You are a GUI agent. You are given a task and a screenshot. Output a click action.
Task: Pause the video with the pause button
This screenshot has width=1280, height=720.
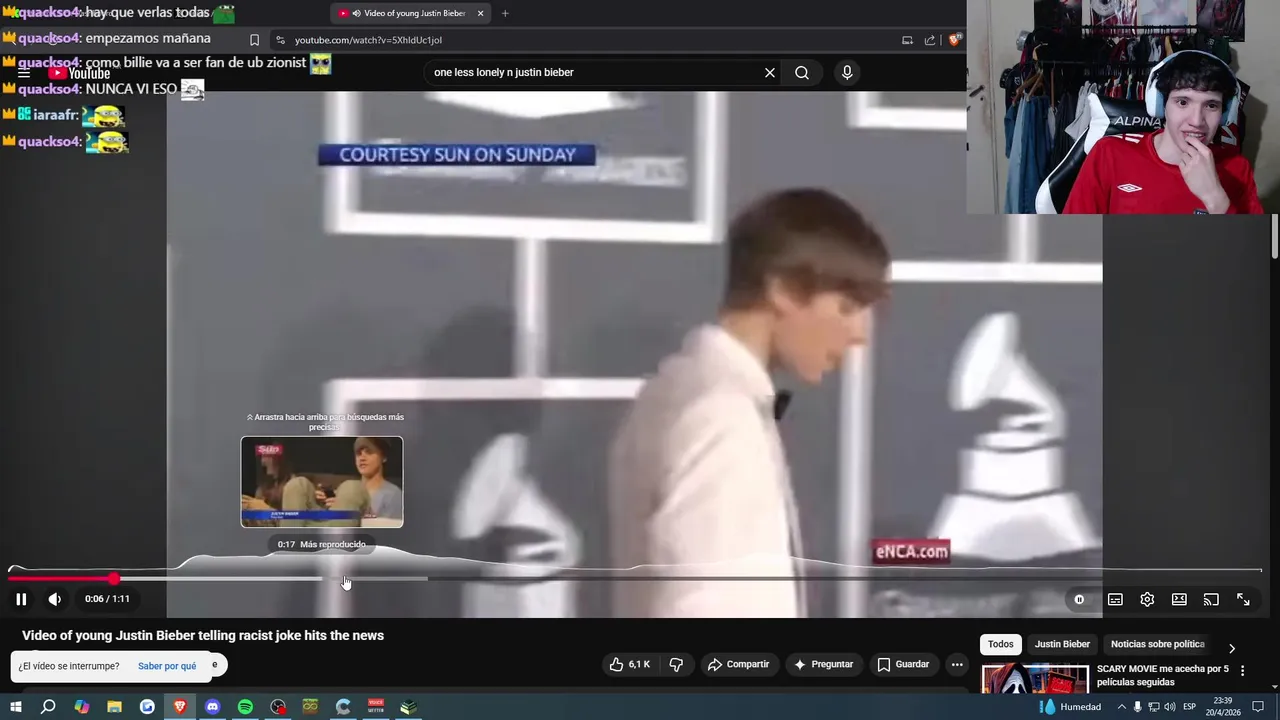point(21,599)
